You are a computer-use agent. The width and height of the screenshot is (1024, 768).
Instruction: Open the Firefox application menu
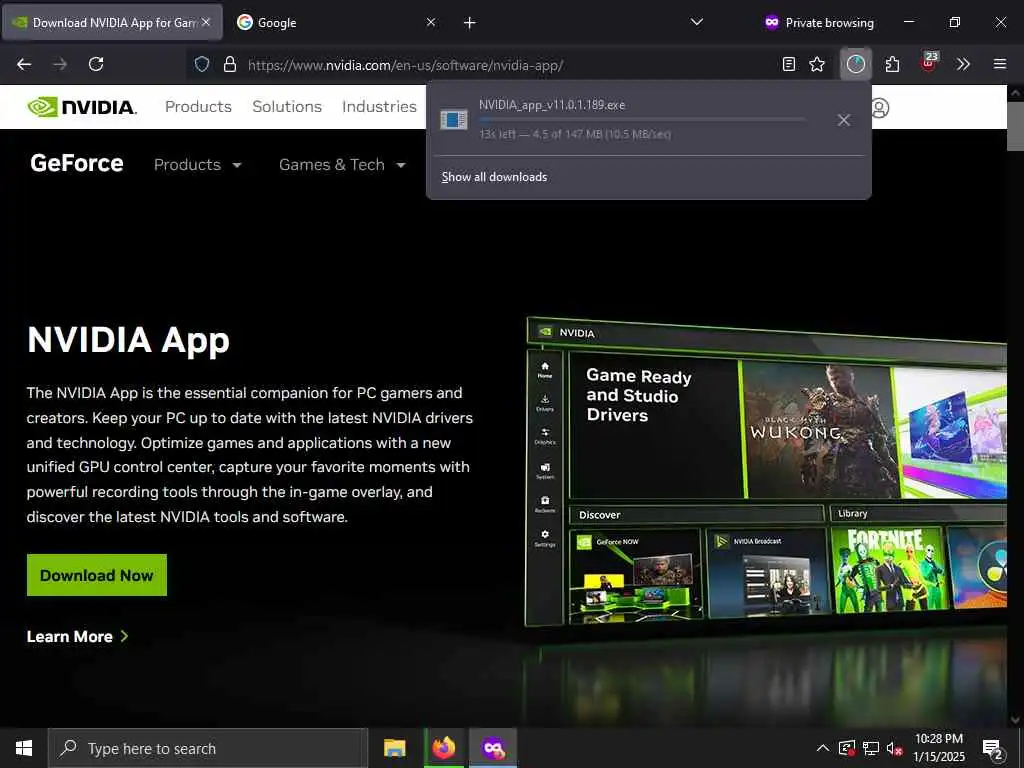[1000, 64]
